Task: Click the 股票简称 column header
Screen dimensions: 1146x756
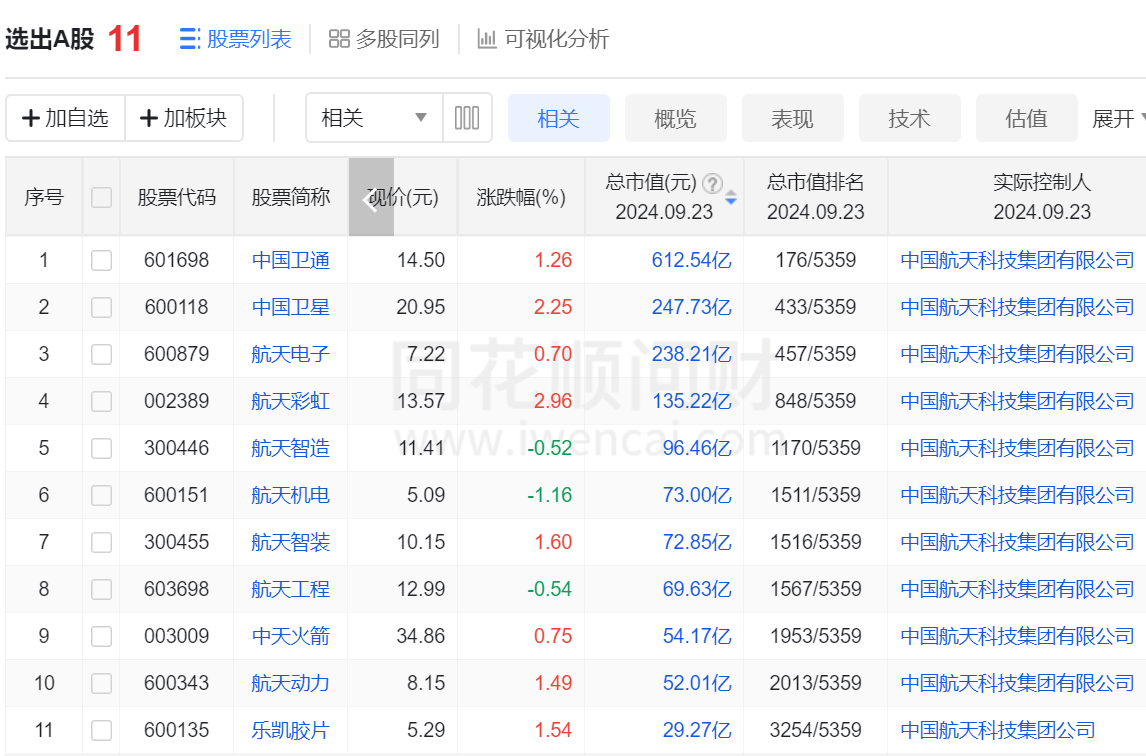Action: [x=291, y=197]
